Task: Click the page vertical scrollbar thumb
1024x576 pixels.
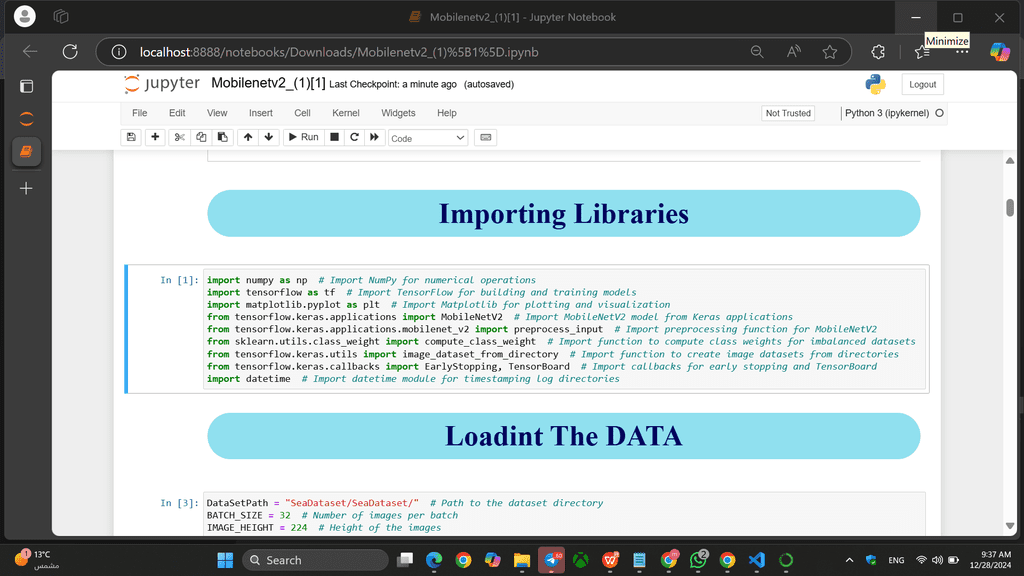Action: (1010, 207)
